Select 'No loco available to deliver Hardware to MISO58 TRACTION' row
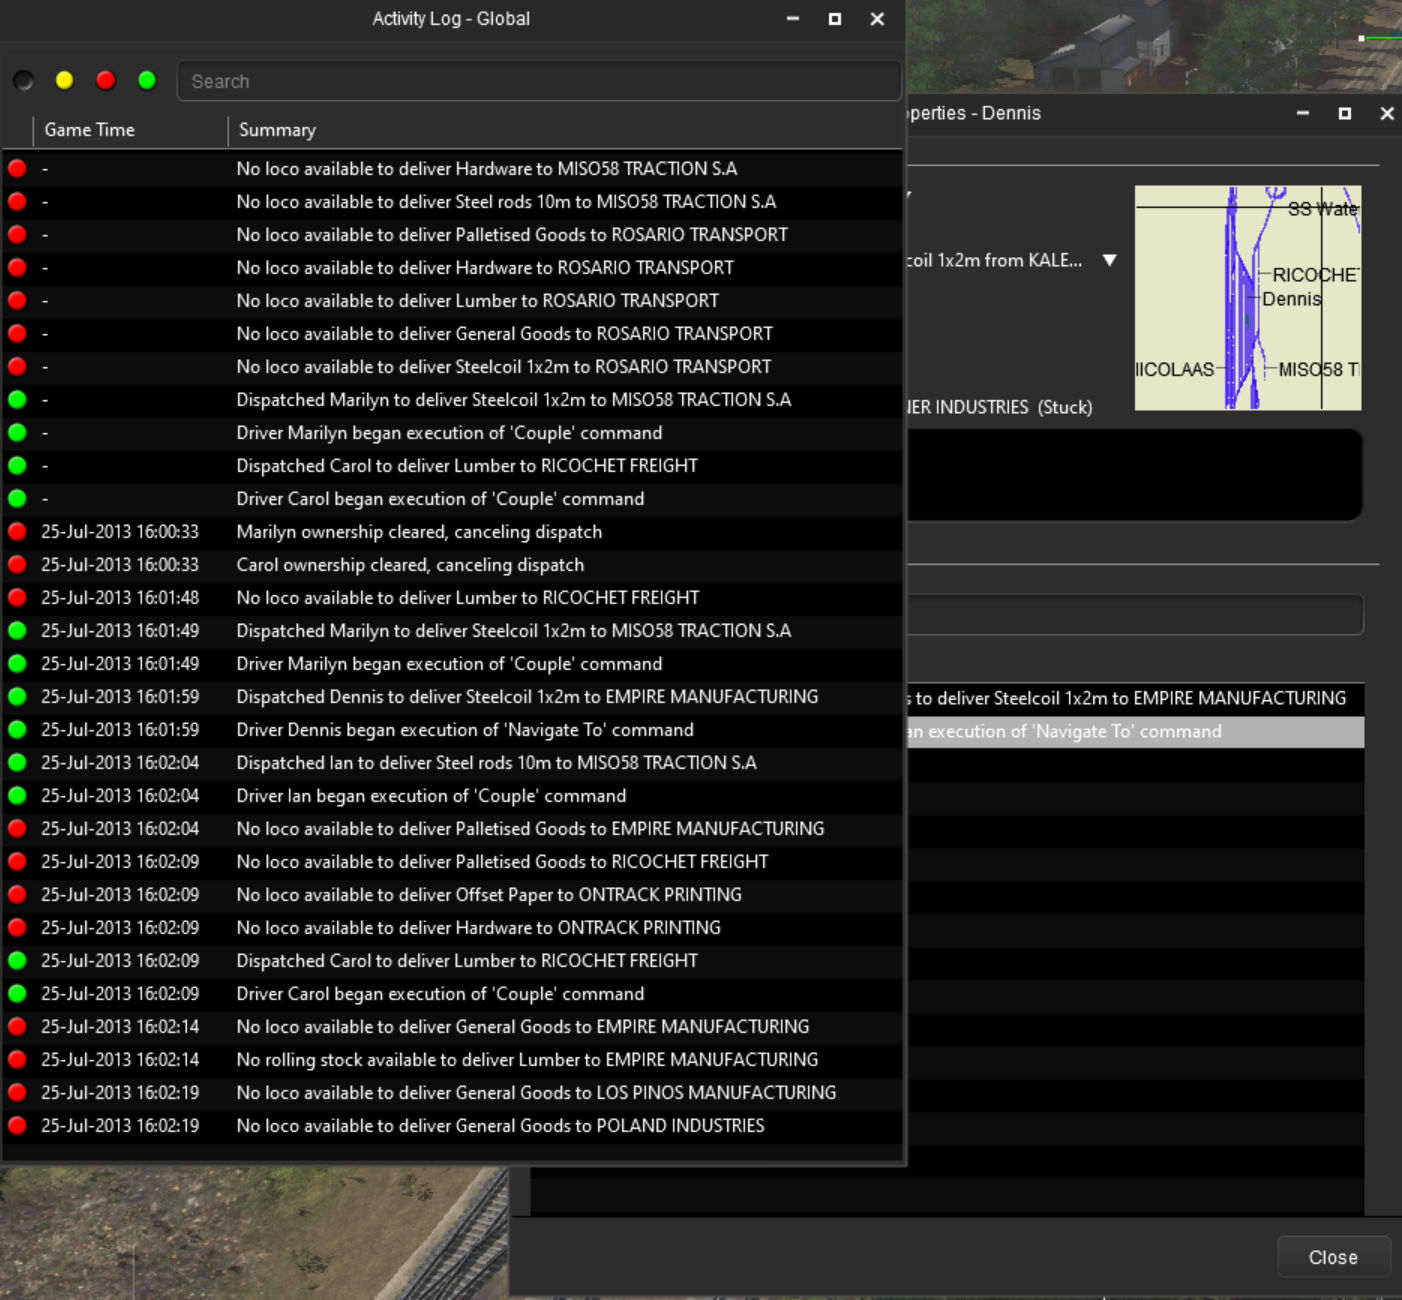Viewport: 1402px width, 1300px height. click(x=452, y=169)
